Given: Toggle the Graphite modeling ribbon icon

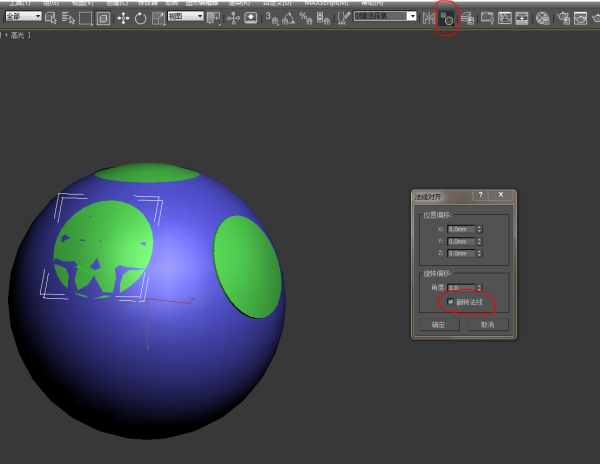Looking at the screenshot, I should click(487, 18).
